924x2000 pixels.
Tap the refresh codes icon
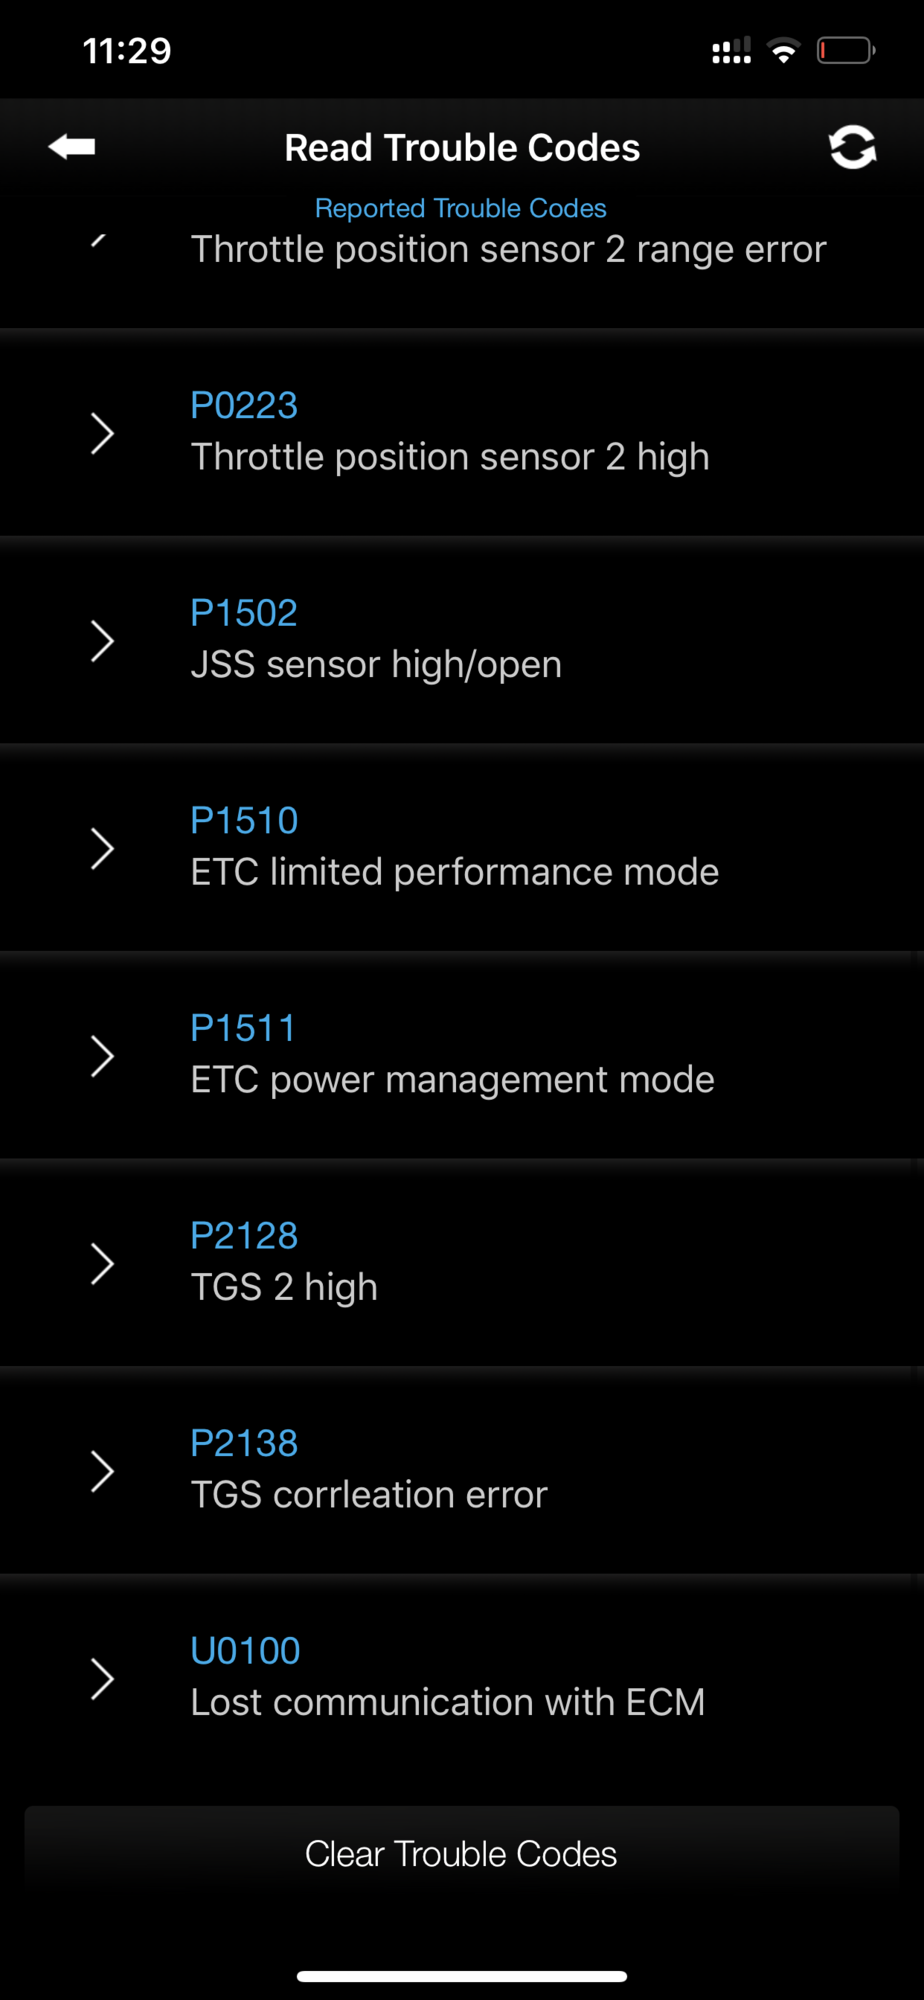pos(852,148)
